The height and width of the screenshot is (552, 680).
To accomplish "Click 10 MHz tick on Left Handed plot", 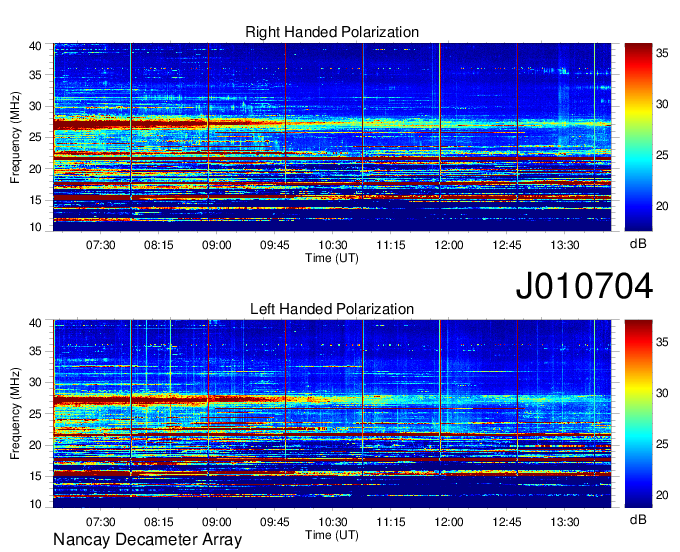I will tap(36, 504).
